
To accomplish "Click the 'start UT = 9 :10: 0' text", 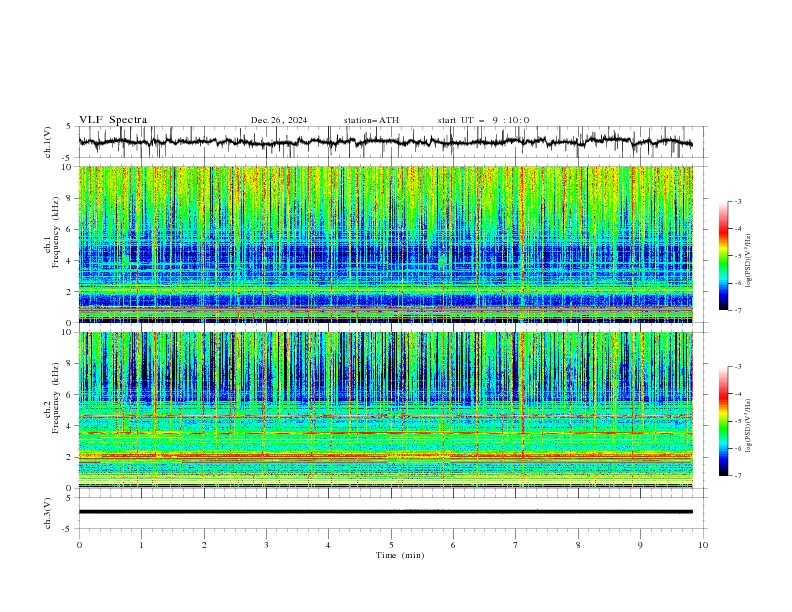I will tap(483, 120).
